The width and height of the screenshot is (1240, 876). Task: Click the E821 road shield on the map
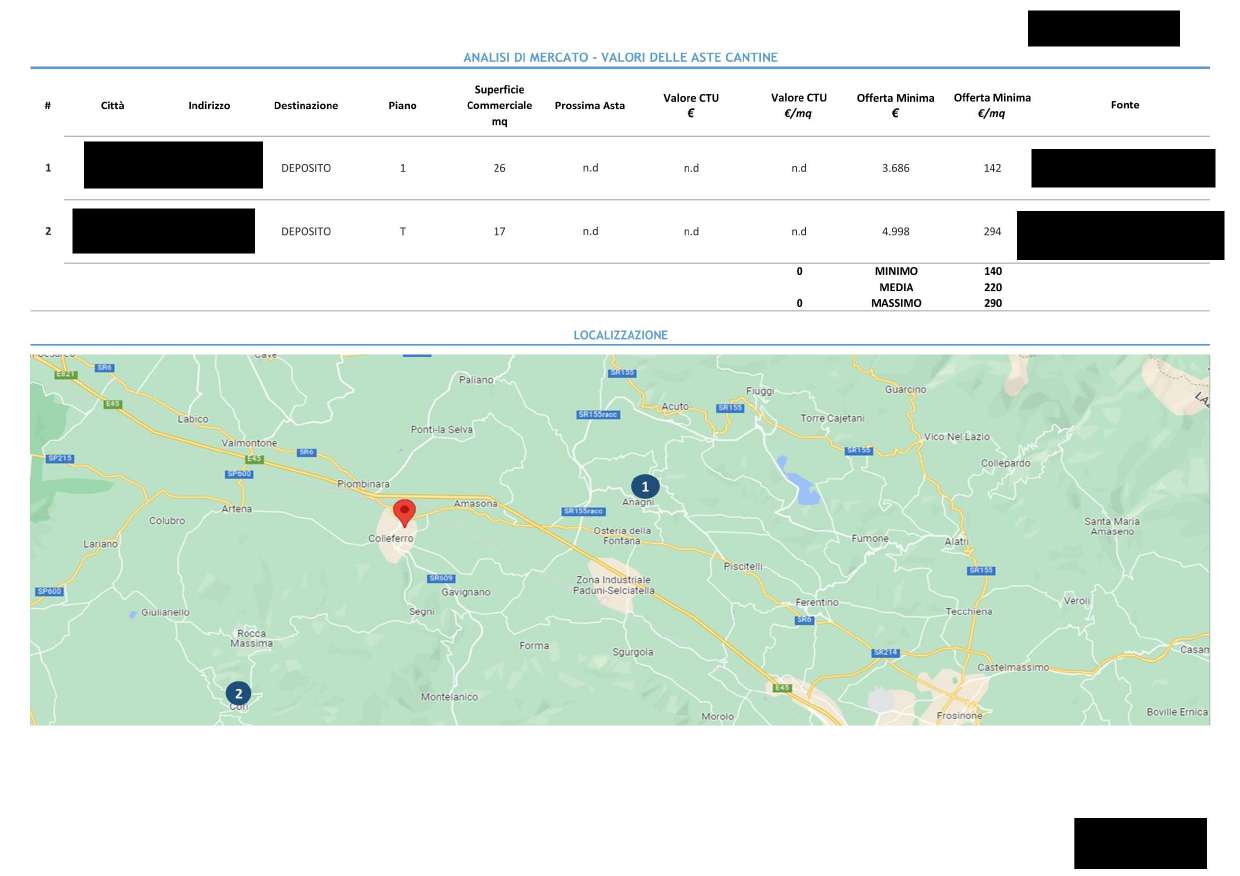pos(67,374)
